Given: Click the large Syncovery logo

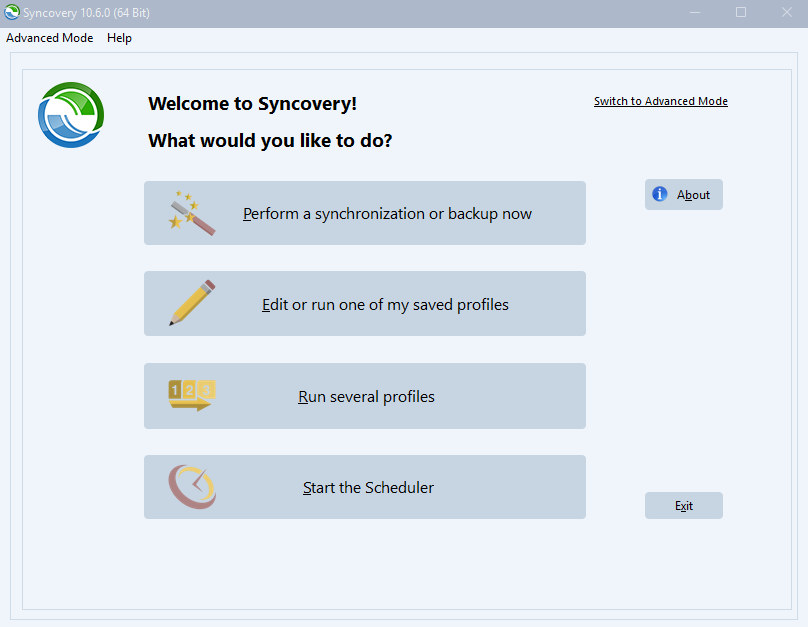Looking at the screenshot, I should point(71,115).
